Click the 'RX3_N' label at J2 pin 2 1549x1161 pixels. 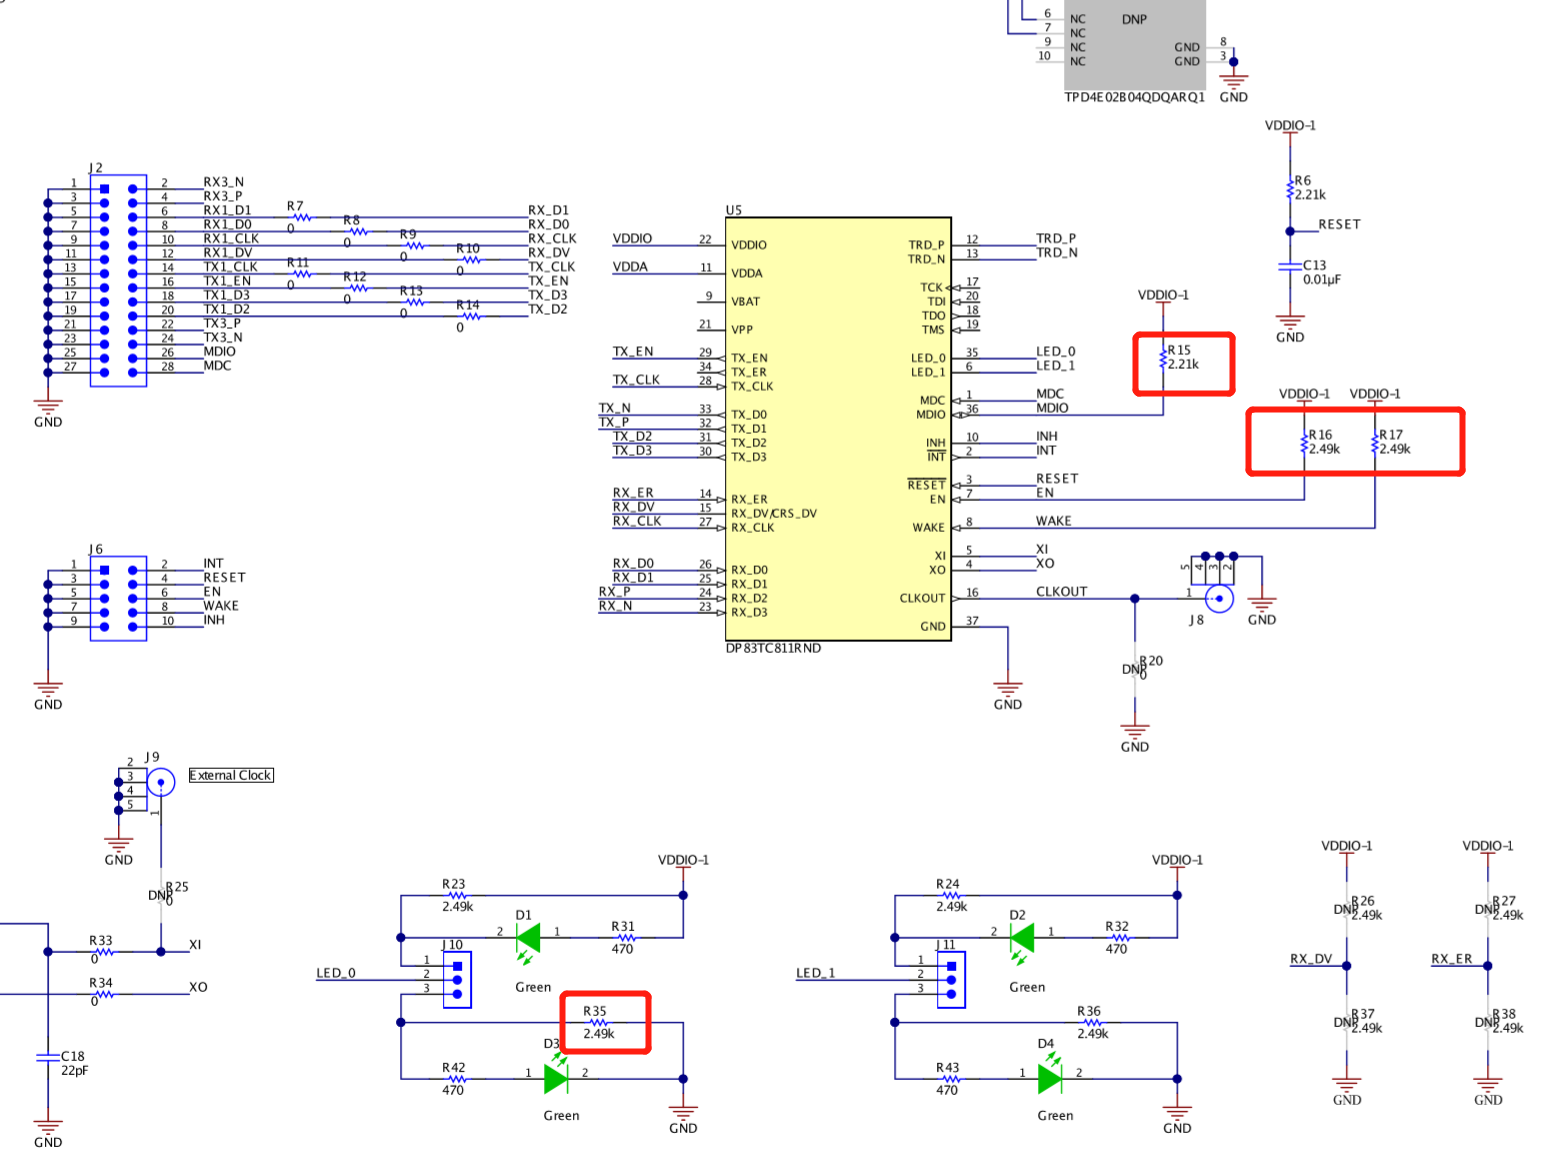(x=224, y=182)
